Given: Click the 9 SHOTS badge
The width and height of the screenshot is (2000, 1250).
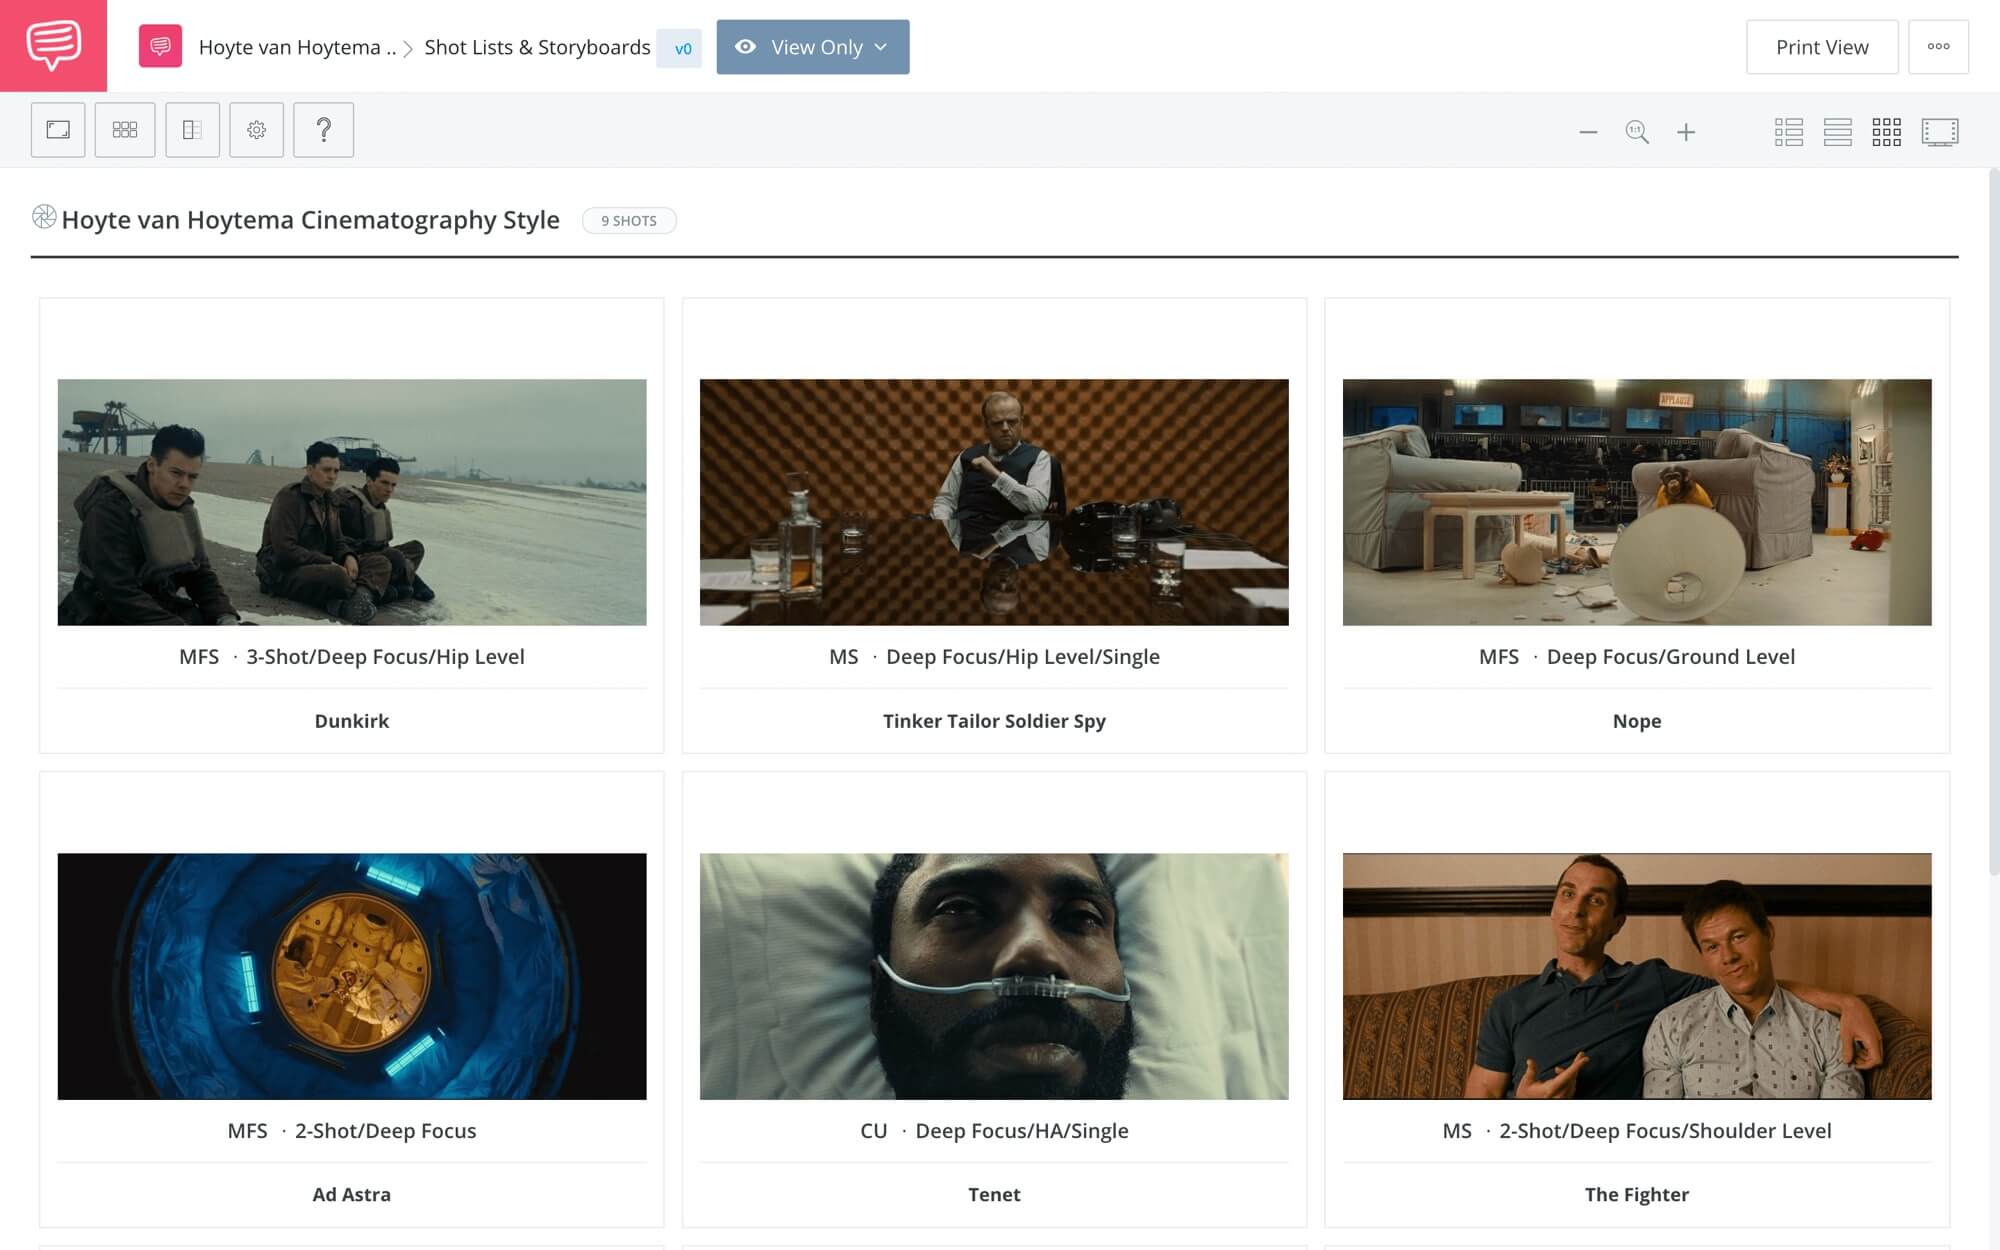Looking at the screenshot, I should [x=629, y=221].
